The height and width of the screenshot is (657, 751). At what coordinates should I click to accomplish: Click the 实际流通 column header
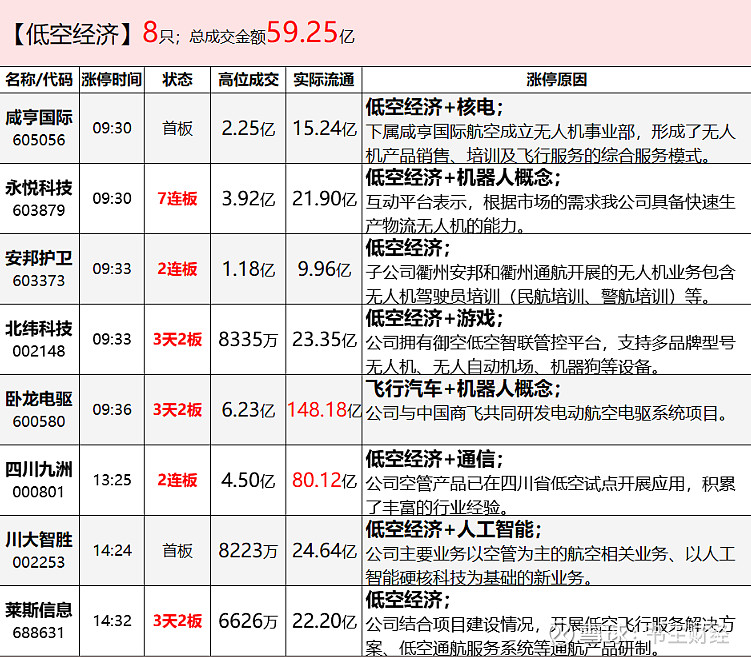[324, 79]
